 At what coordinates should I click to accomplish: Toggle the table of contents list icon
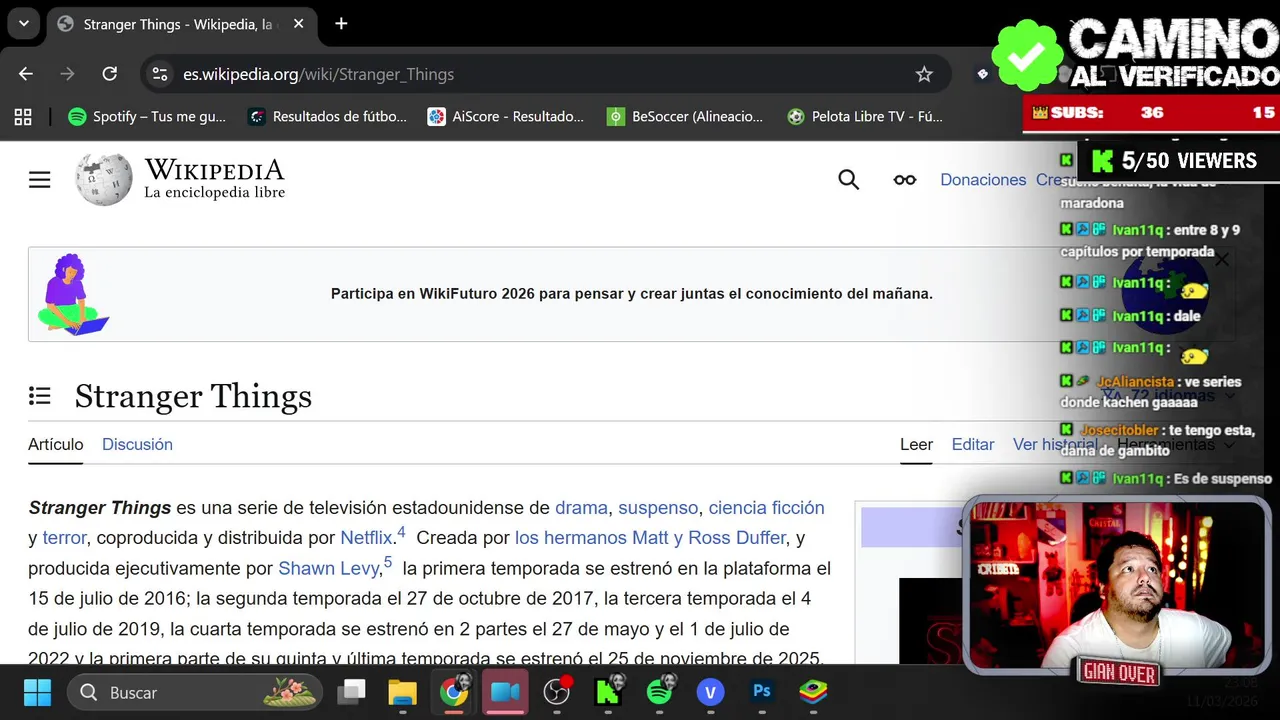tap(40, 397)
